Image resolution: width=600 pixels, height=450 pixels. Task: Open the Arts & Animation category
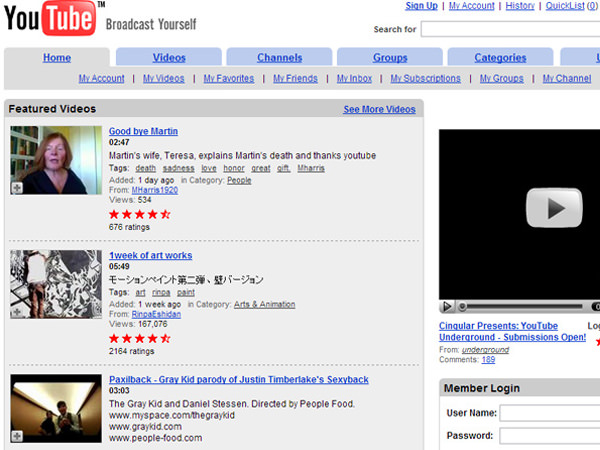click(x=264, y=305)
